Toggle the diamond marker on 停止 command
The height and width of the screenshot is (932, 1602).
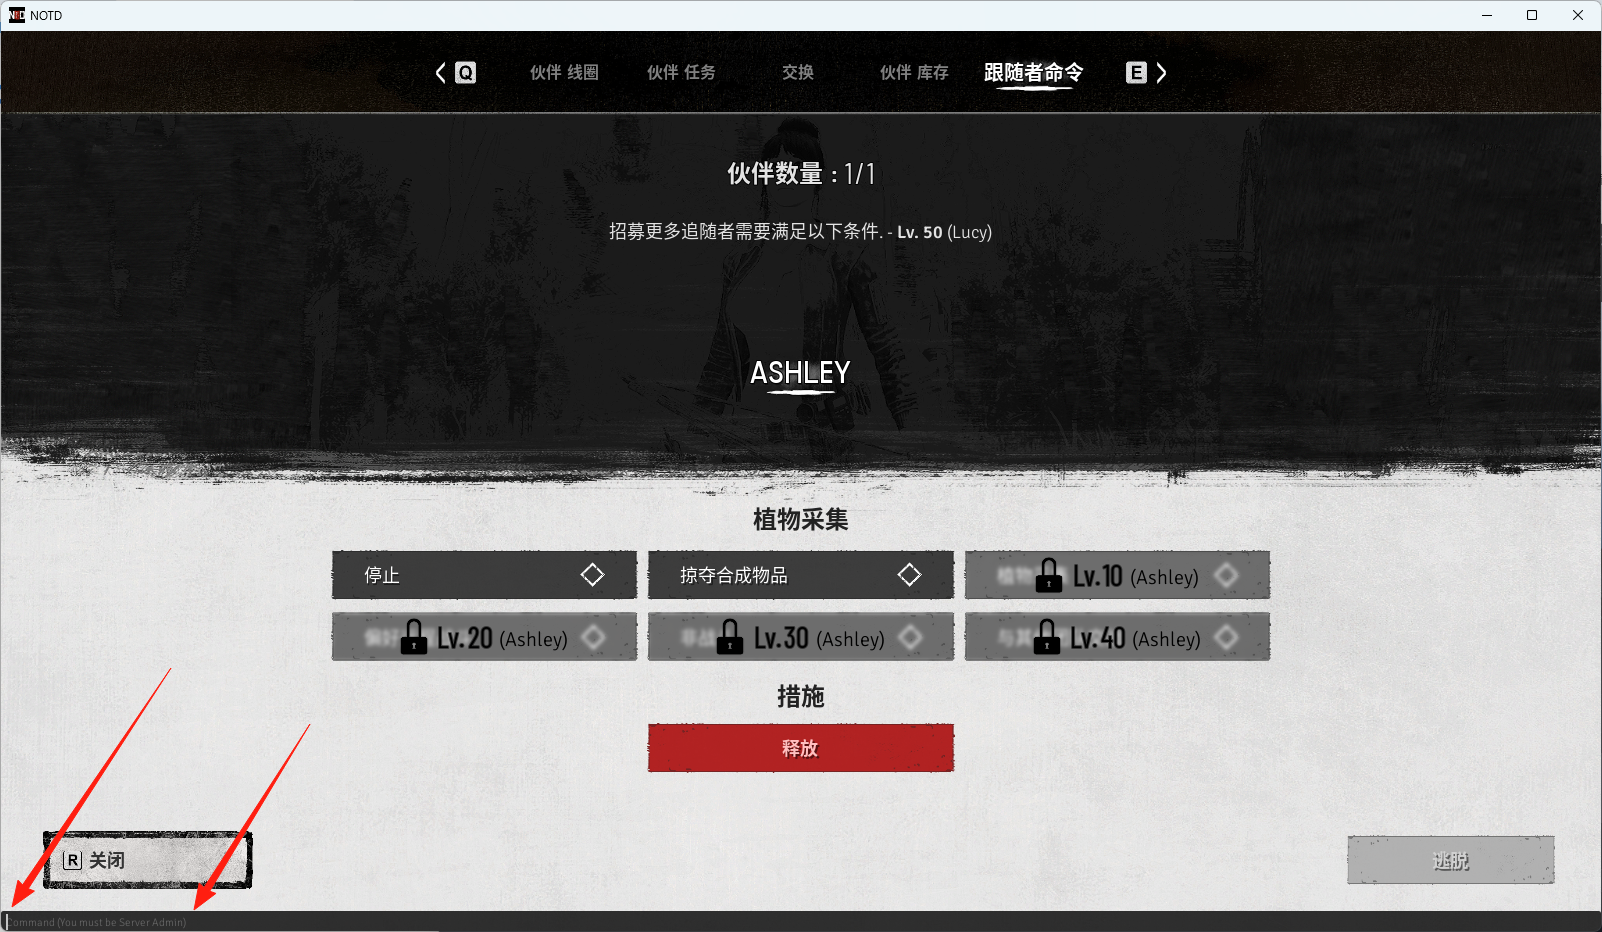pos(592,575)
